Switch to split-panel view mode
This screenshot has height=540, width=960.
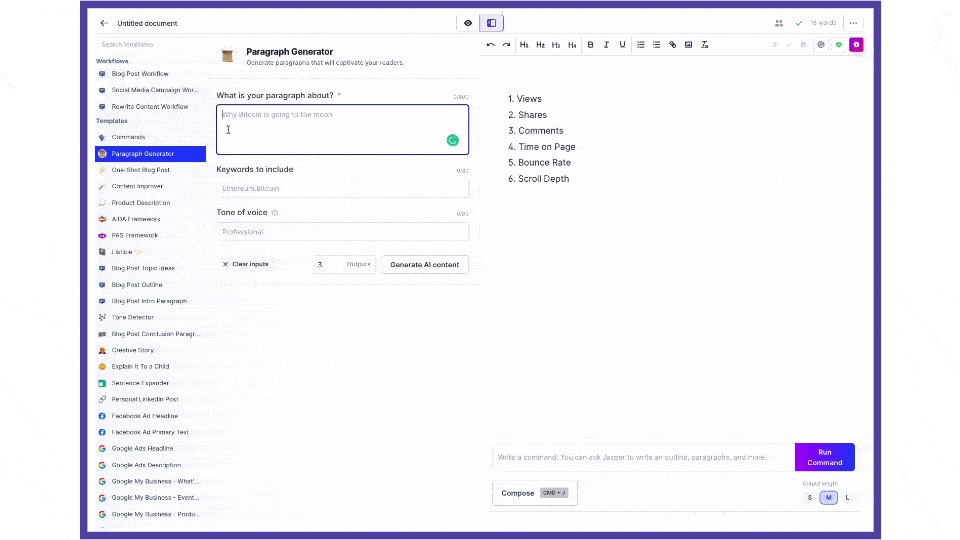(x=491, y=23)
